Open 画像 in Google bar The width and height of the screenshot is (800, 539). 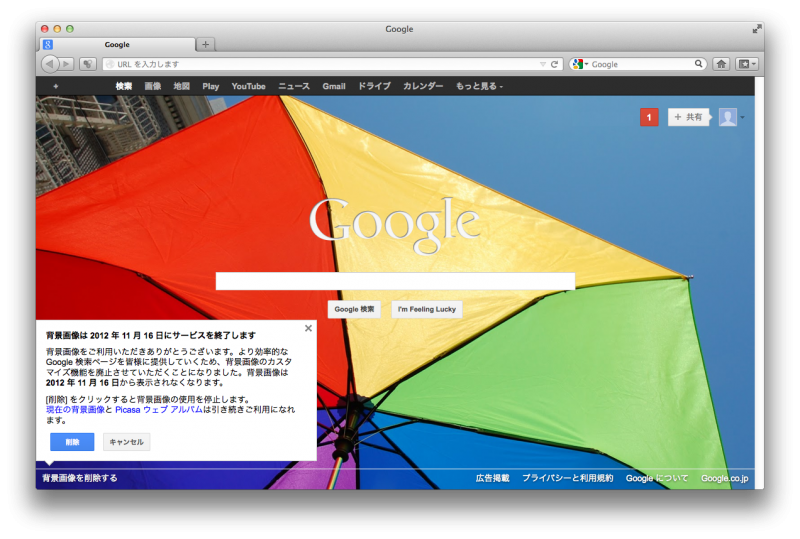click(x=153, y=86)
